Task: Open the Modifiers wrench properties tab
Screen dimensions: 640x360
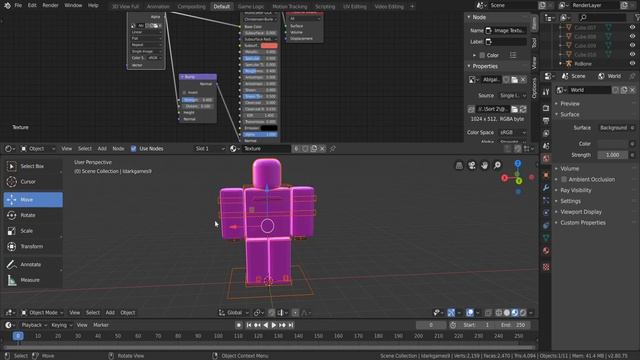Action: [x=546, y=188]
